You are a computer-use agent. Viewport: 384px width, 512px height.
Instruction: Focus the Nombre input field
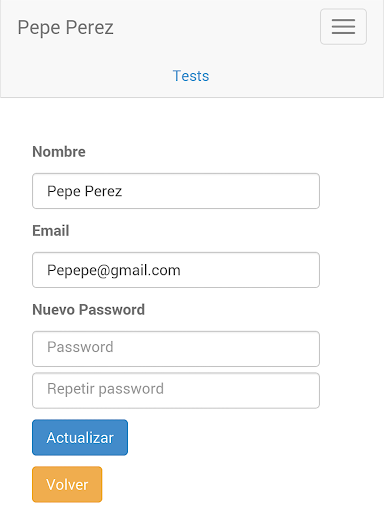click(x=176, y=191)
